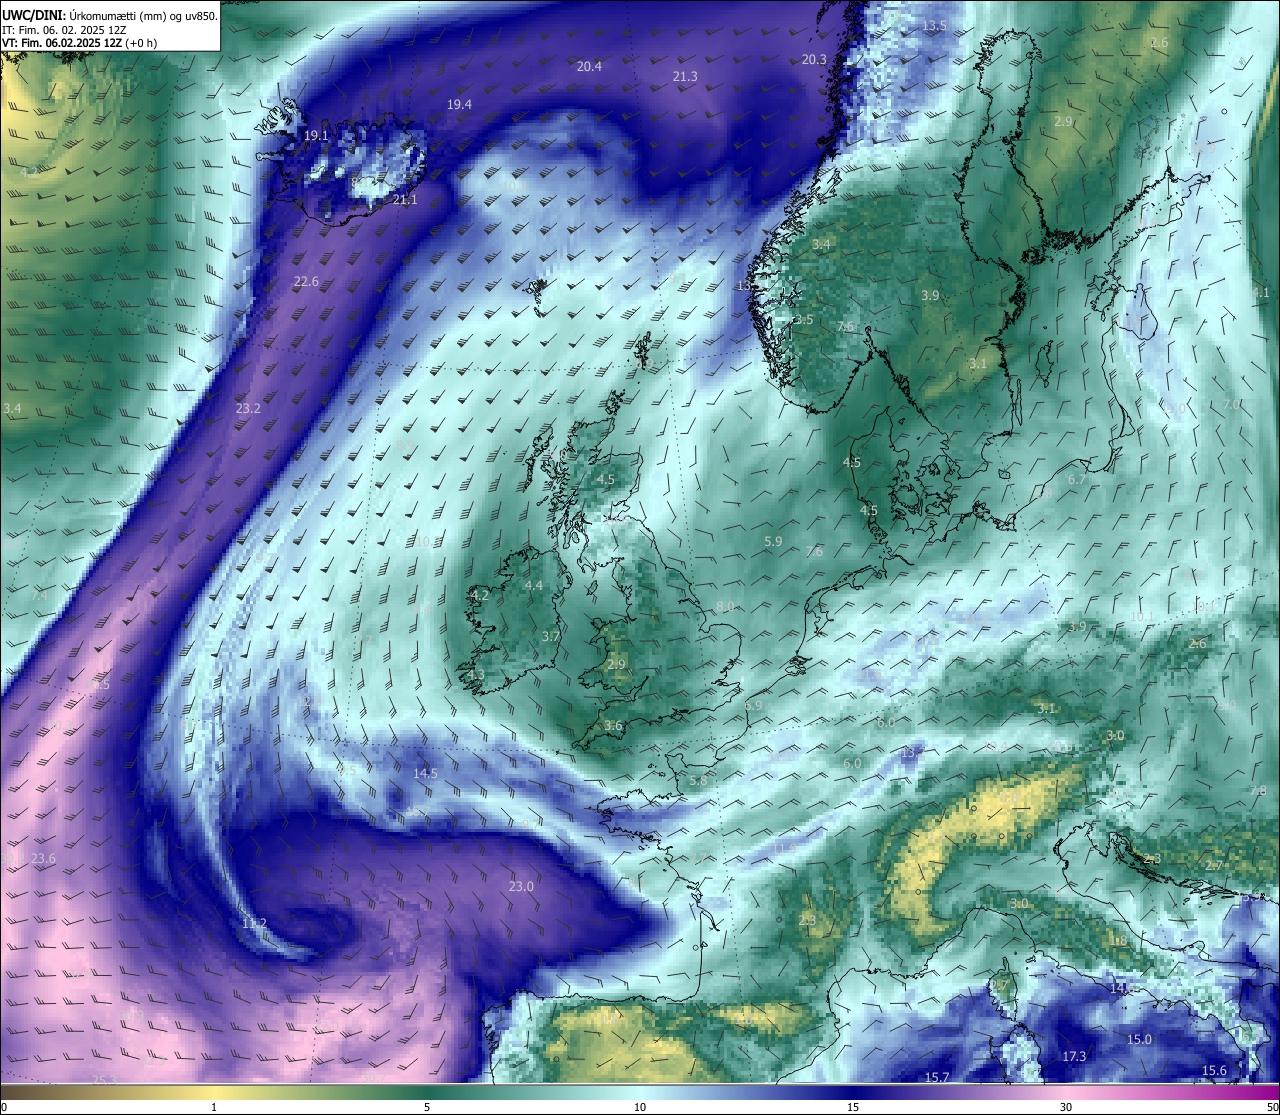
Task: Click the 3.7 value label
Action: (550, 637)
